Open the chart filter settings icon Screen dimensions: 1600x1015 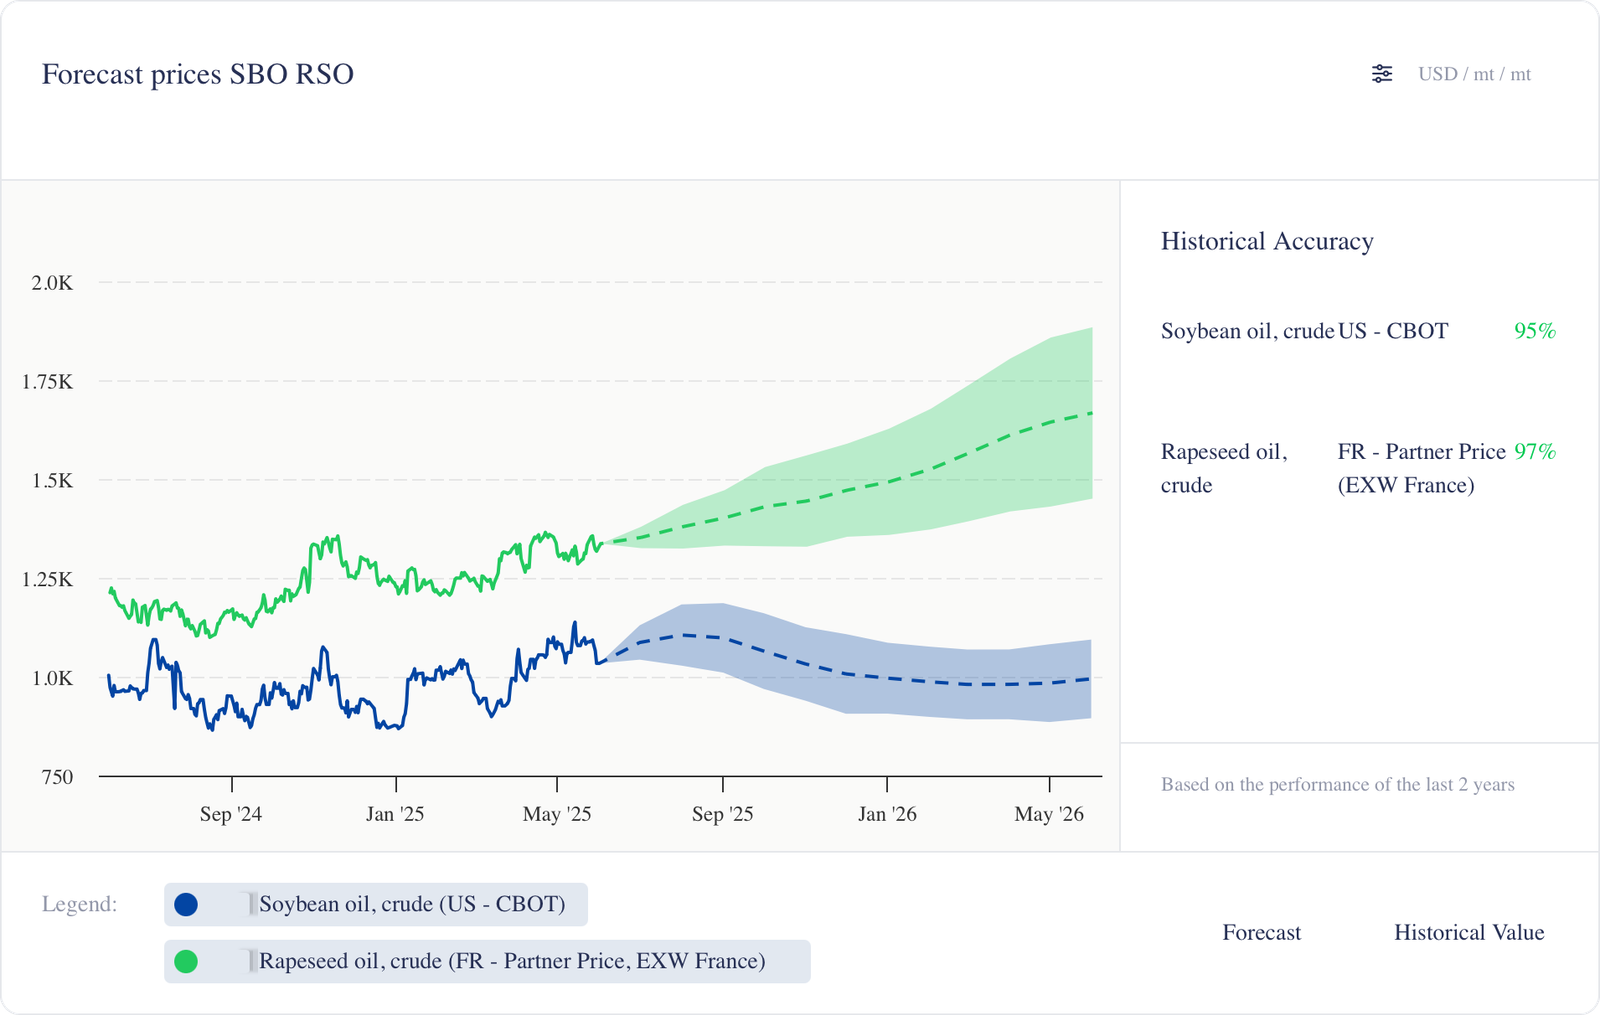click(x=1381, y=74)
